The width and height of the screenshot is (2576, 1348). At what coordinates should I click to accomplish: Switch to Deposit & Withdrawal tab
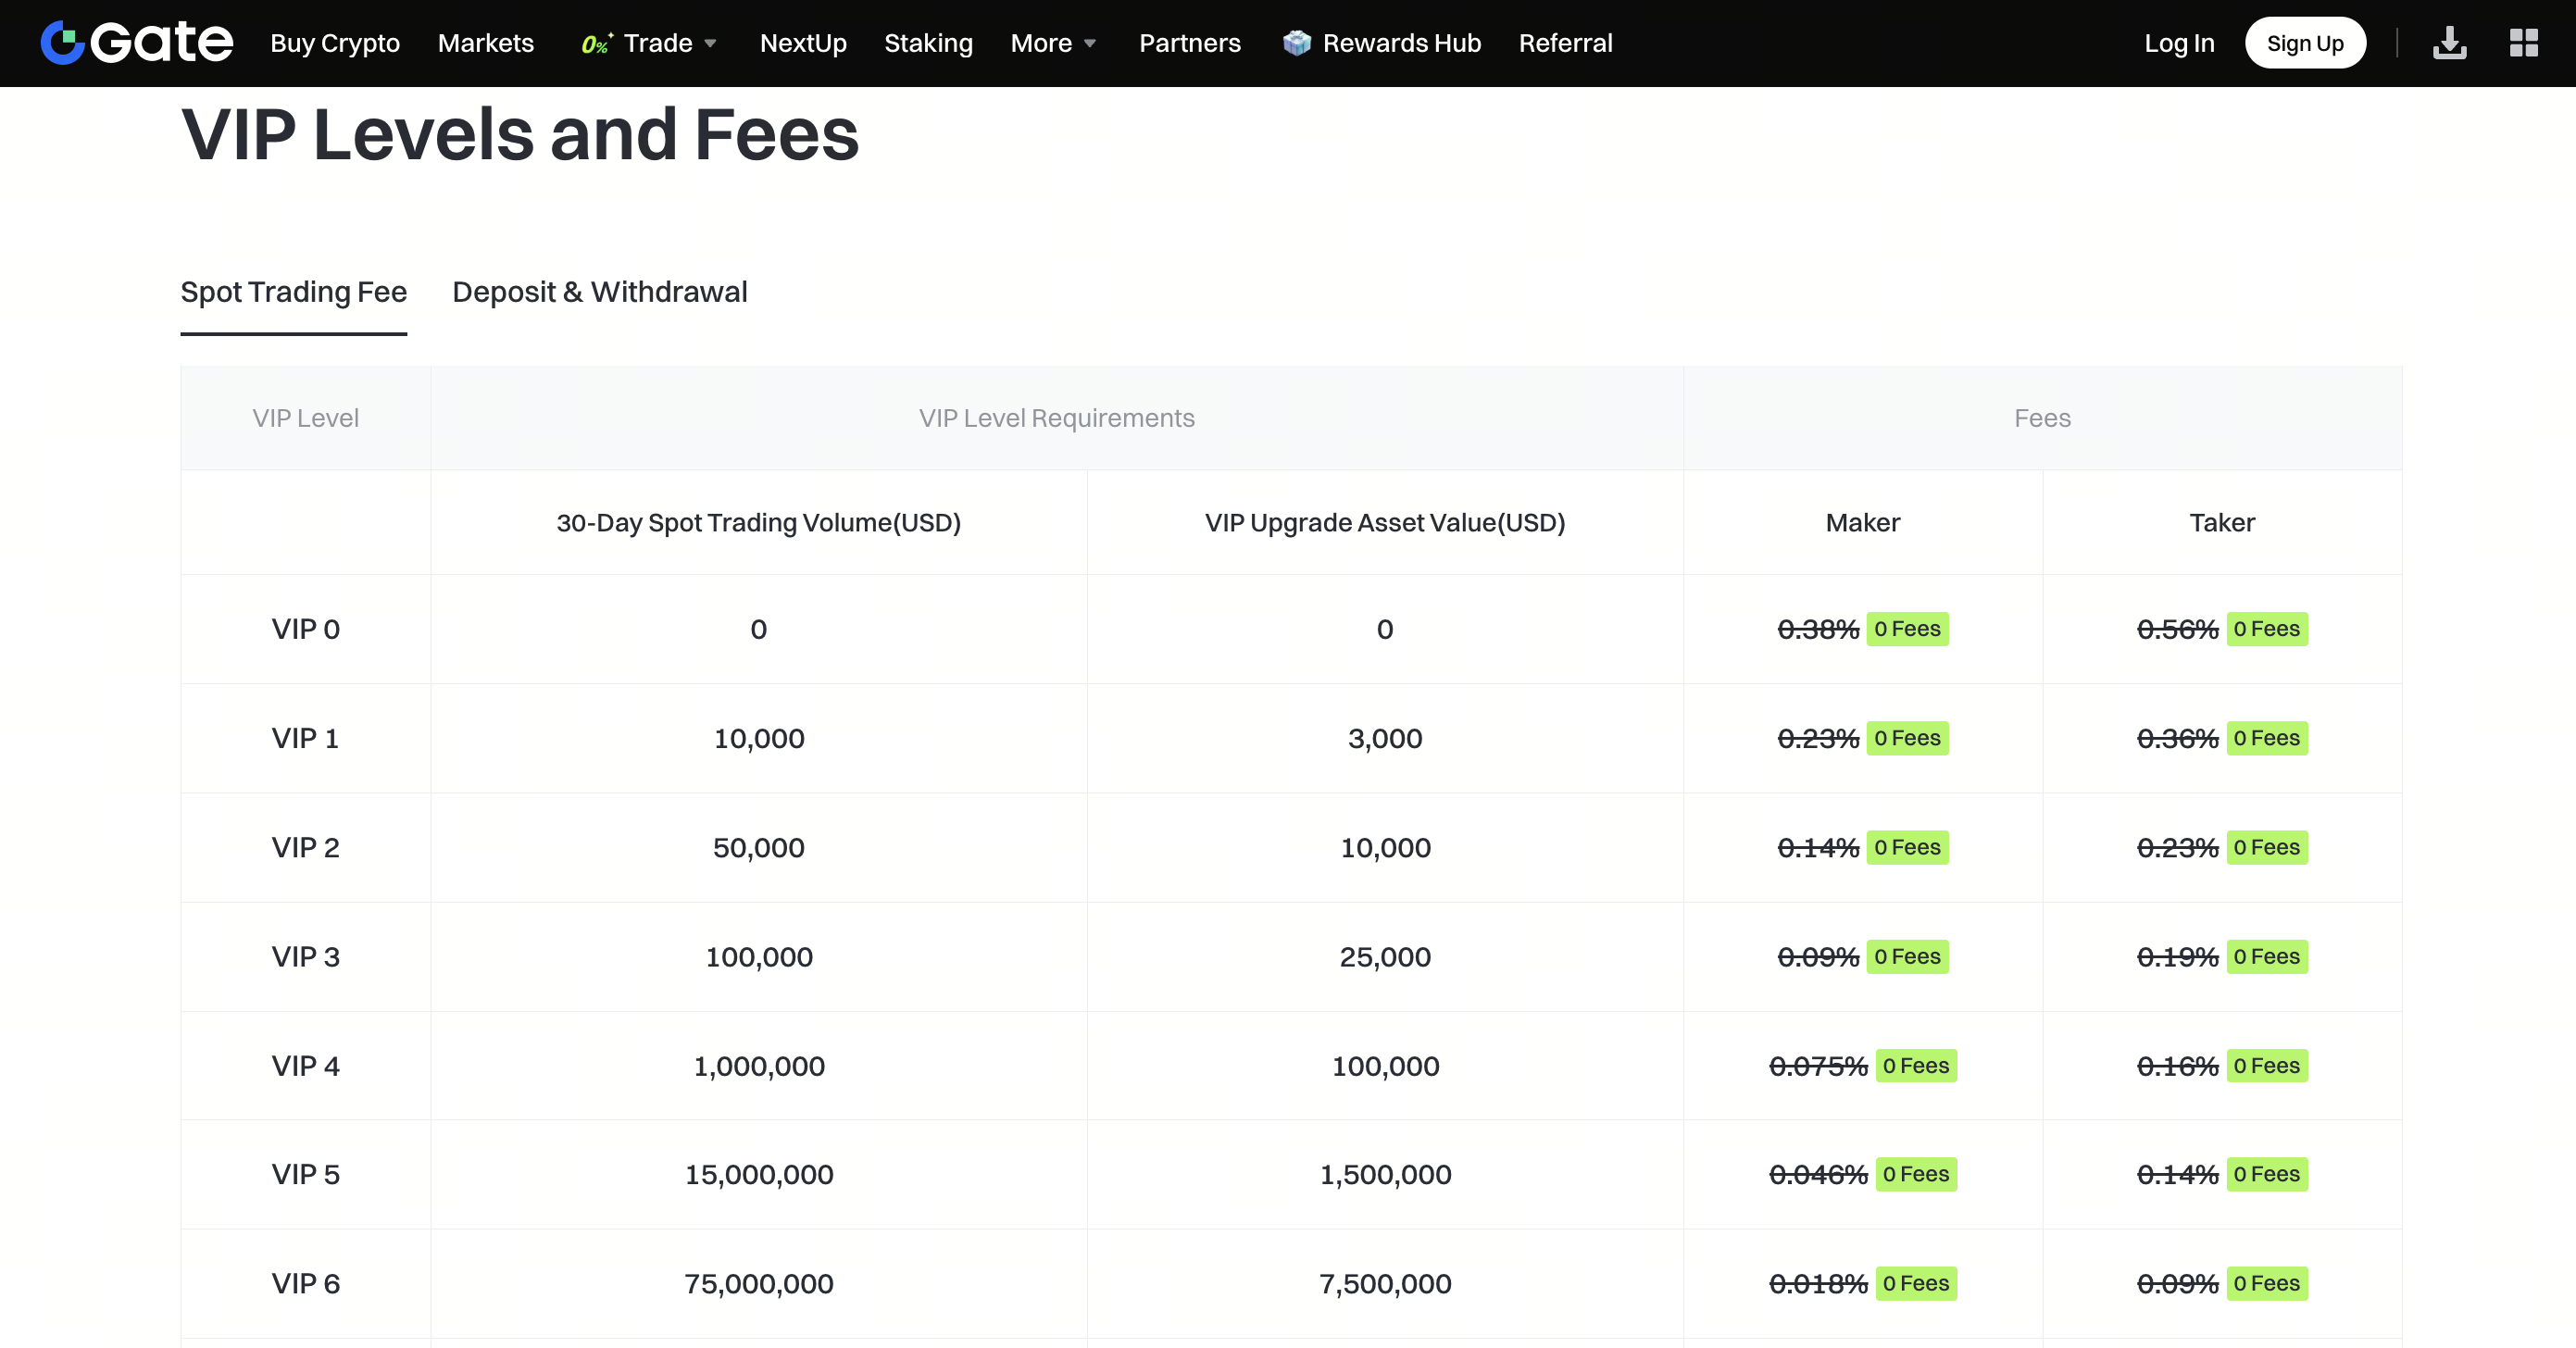tap(599, 292)
